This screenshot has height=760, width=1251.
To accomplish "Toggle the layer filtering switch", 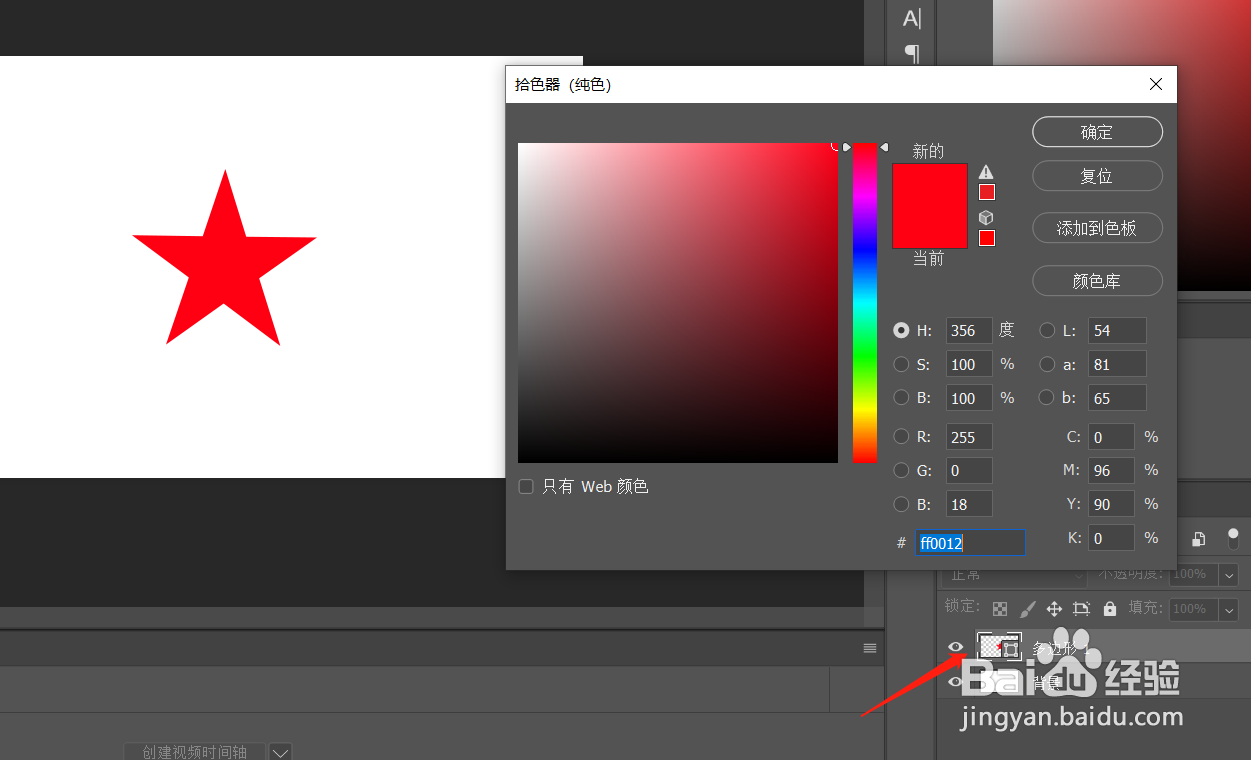I will click(1233, 539).
